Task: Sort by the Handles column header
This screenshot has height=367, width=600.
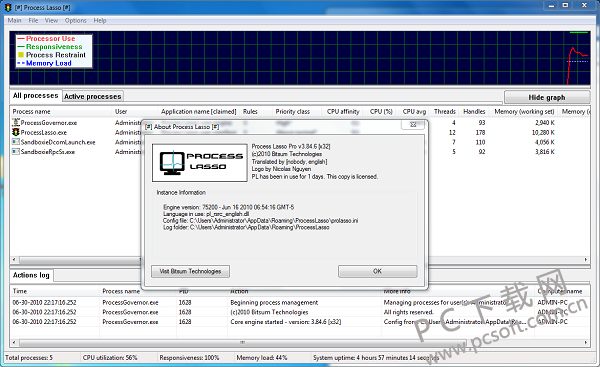Action: pyautogui.click(x=474, y=112)
